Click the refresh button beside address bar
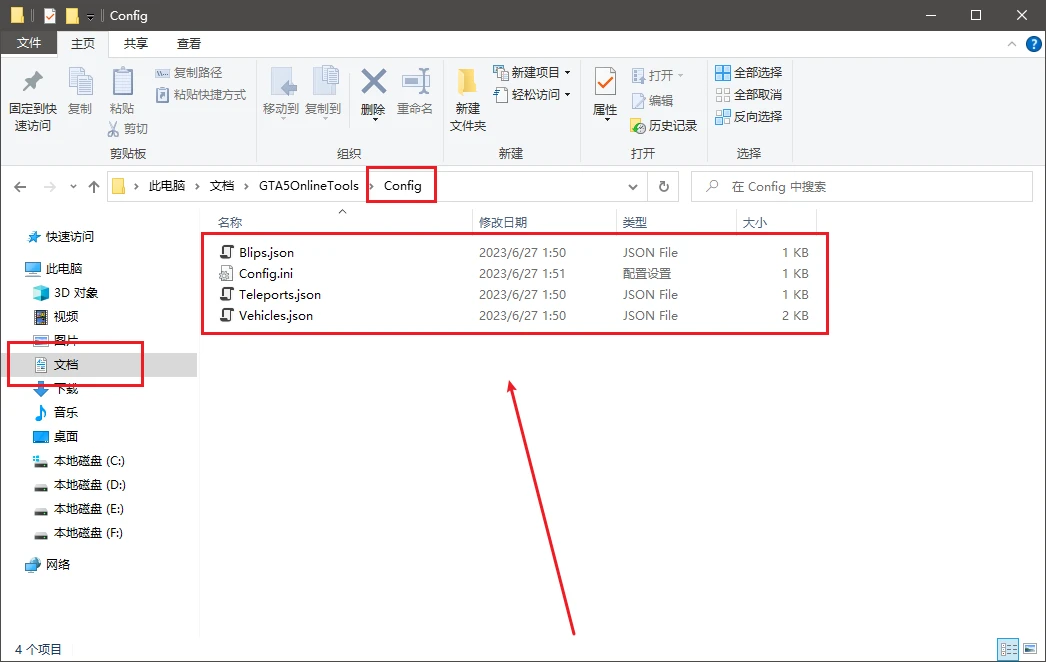This screenshot has width=1046, height=662. tap(663, 186)
